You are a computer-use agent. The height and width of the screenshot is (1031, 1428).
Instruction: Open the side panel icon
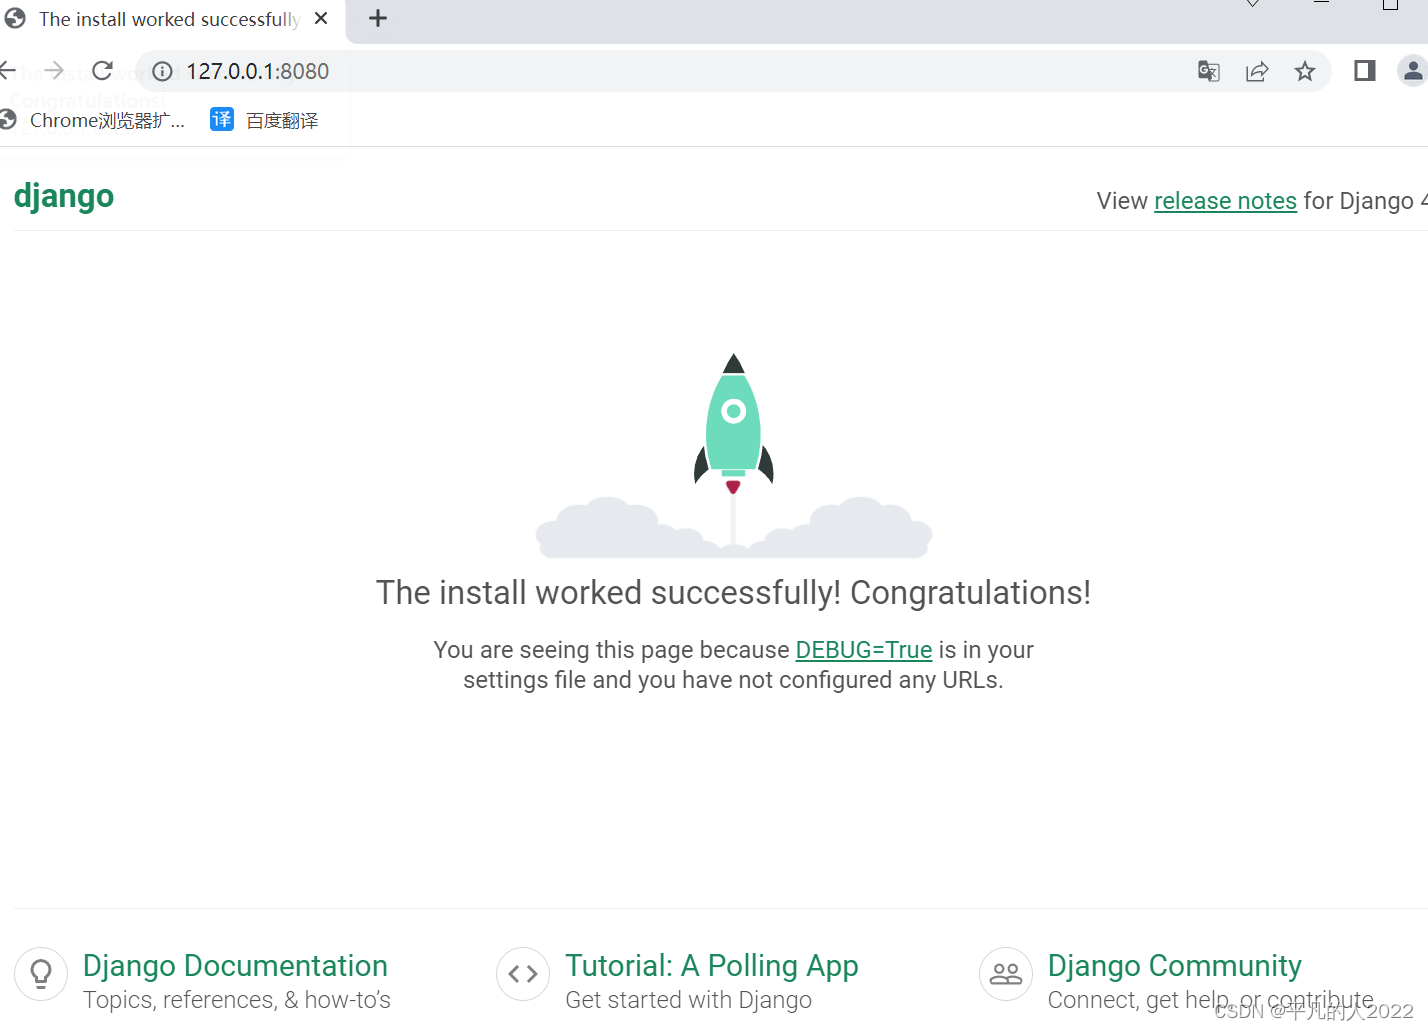click(x=1365, y=71)
